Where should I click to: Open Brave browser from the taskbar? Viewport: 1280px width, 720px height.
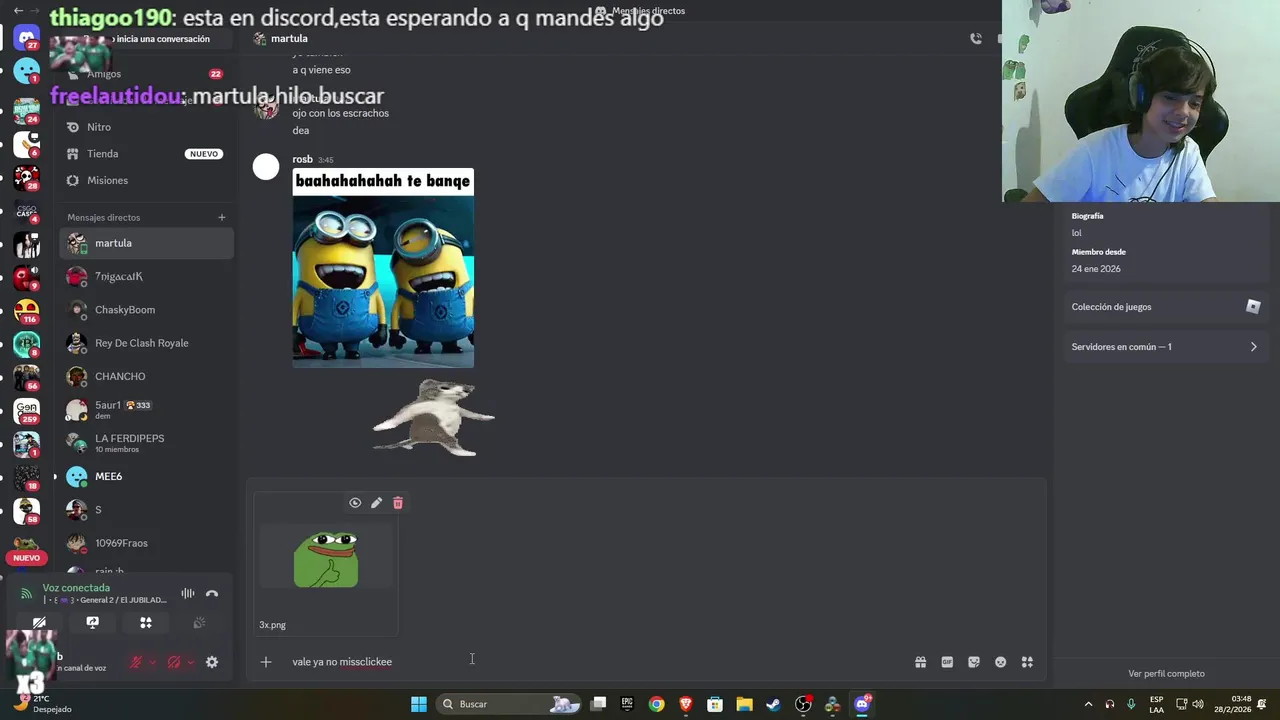click(x=685, y=704)
